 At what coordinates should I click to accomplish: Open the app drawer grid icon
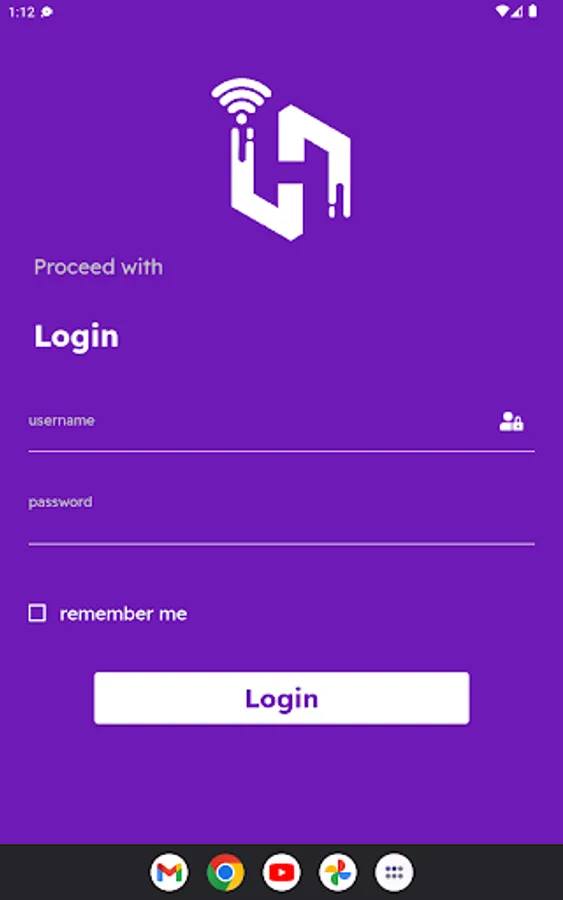(394, 872)
